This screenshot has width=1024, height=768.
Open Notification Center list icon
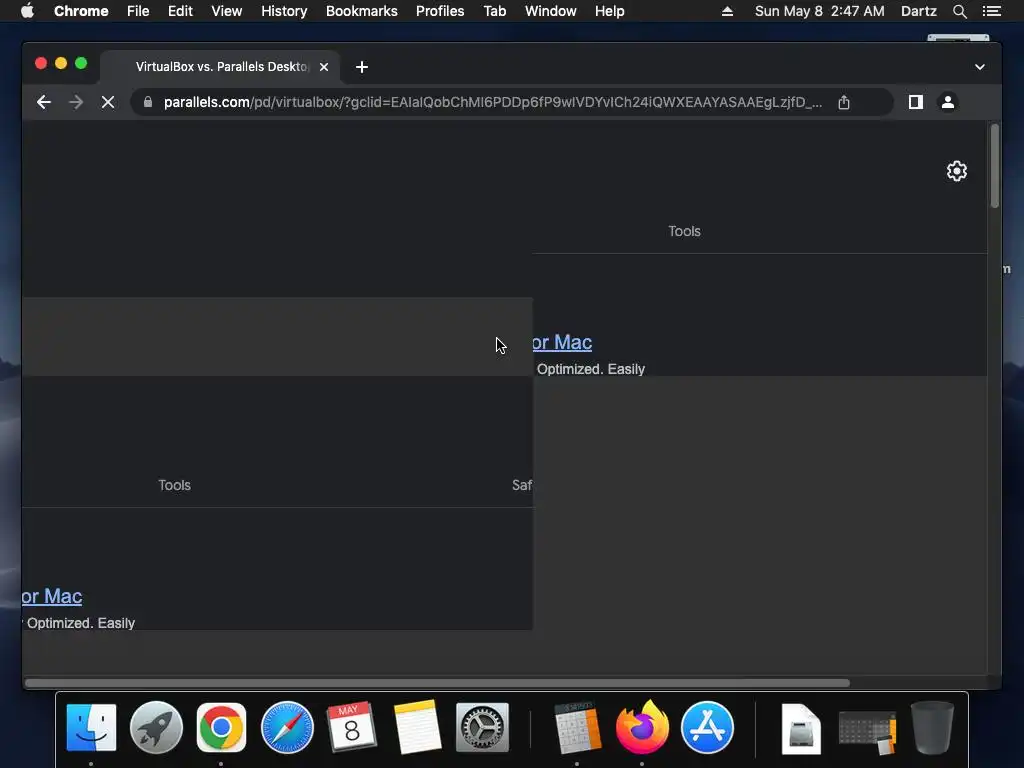(991, 11)
